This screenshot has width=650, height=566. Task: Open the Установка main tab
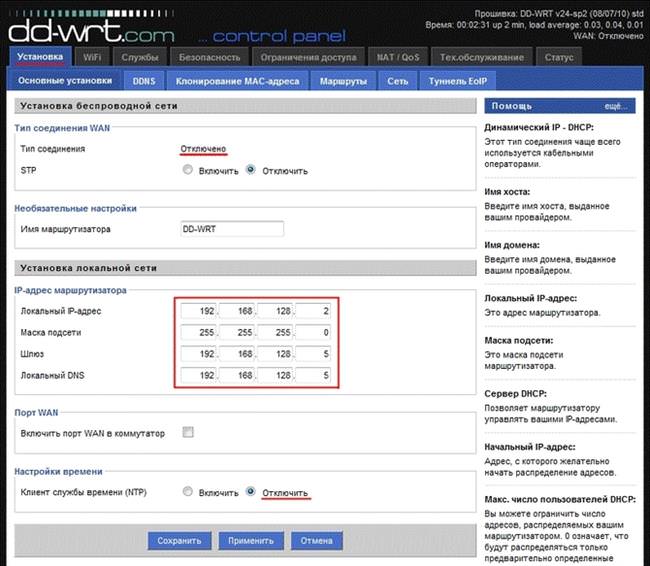click(40, 56)
